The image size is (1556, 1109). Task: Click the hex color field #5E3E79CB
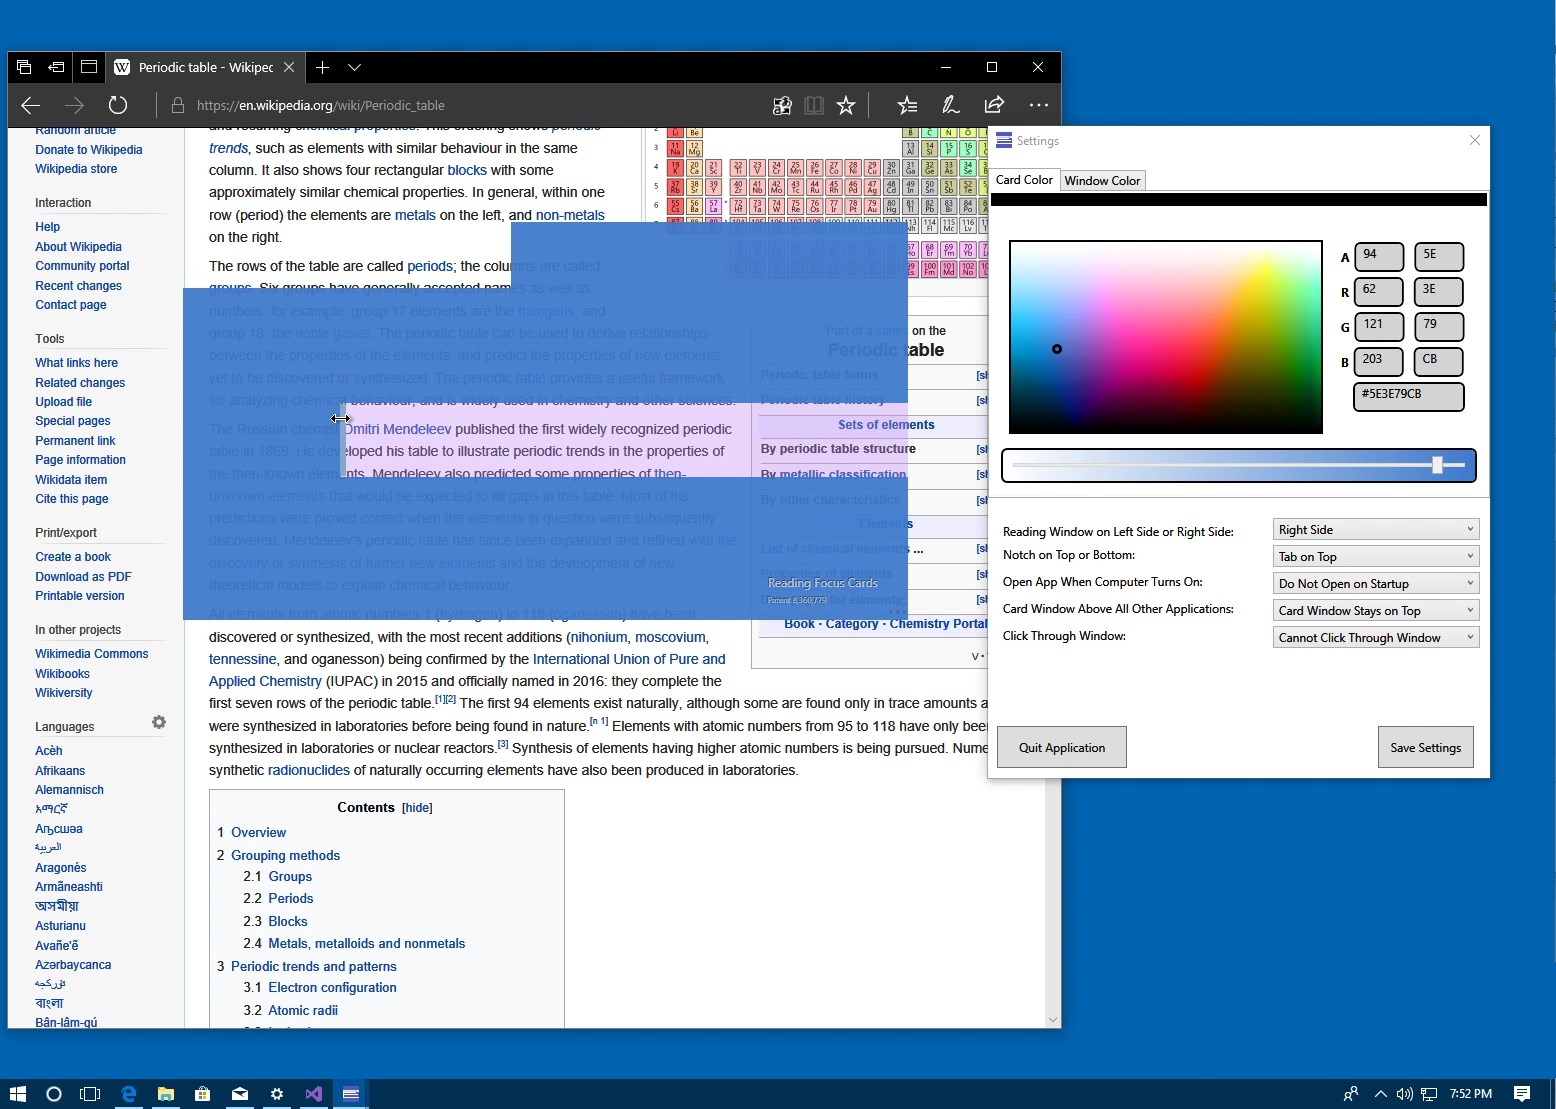click(1409, 397)
